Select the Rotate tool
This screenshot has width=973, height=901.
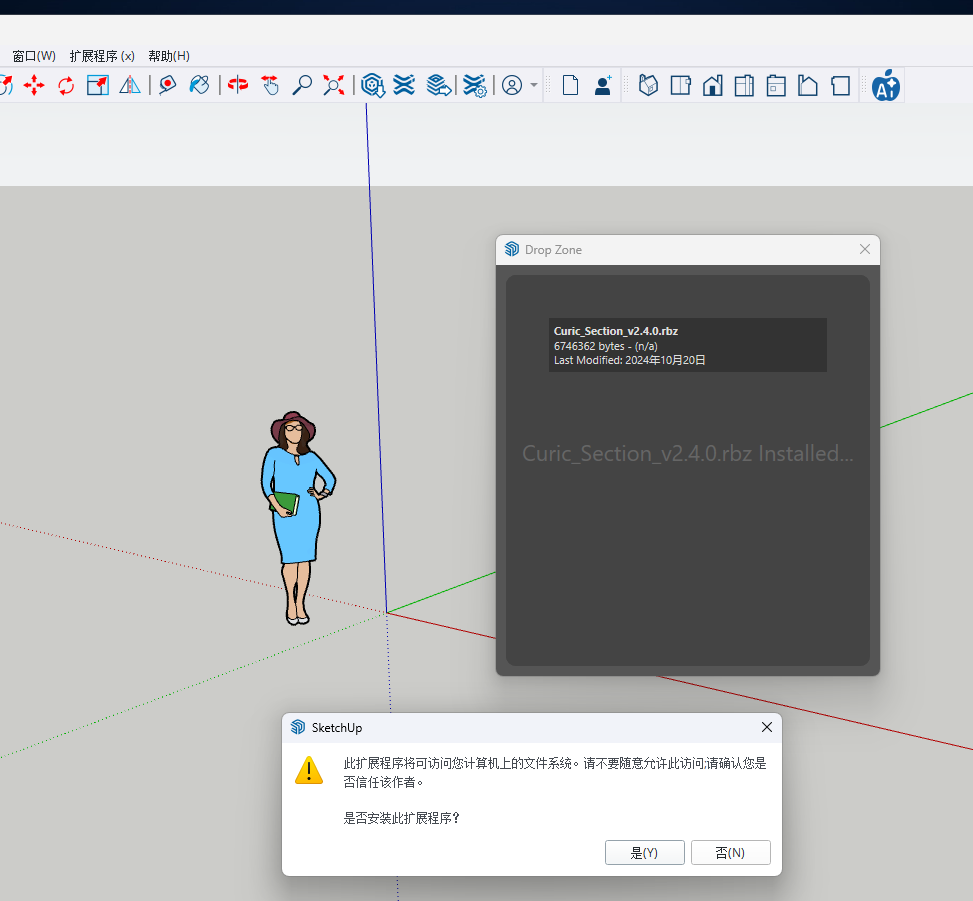pyautogui.click(x=66, y=85)
